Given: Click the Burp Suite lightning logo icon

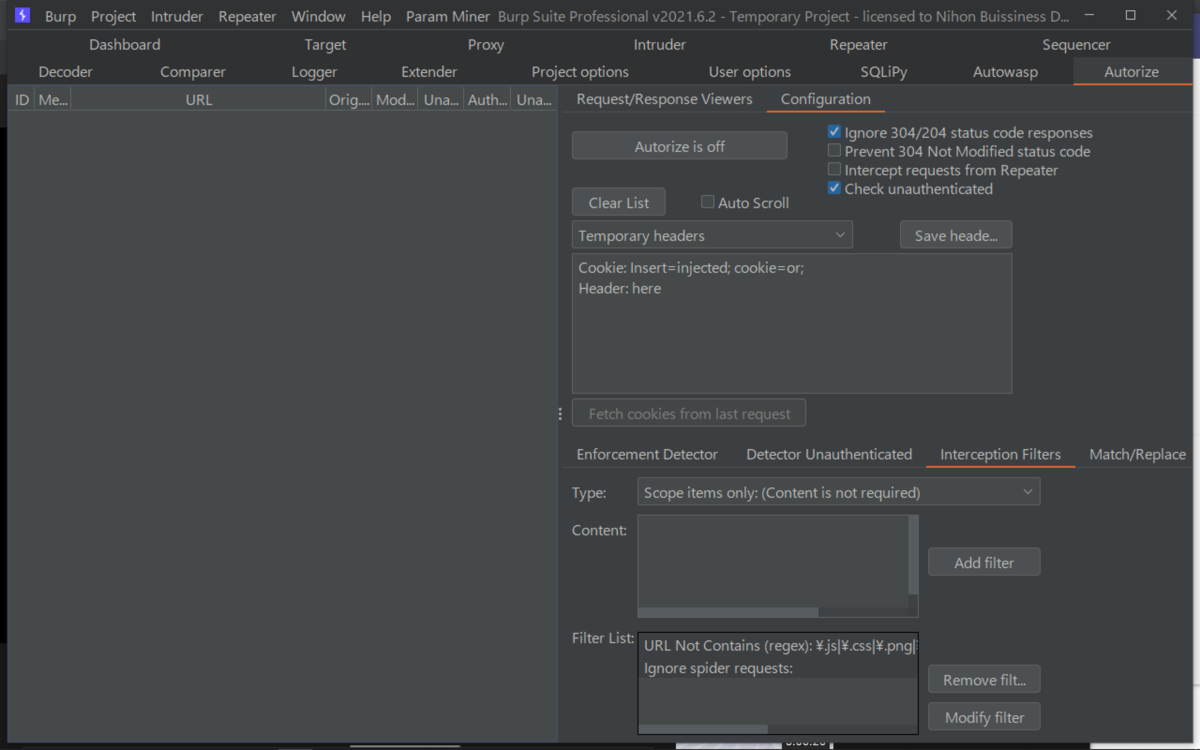Looking at the screenshot, I should pos(22,16).
